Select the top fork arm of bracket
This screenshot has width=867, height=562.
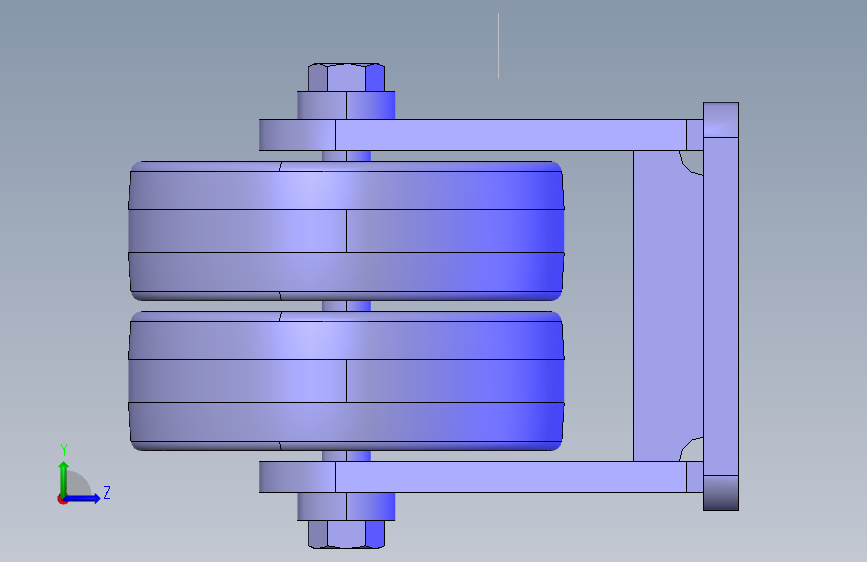click(x=481, y=134)
